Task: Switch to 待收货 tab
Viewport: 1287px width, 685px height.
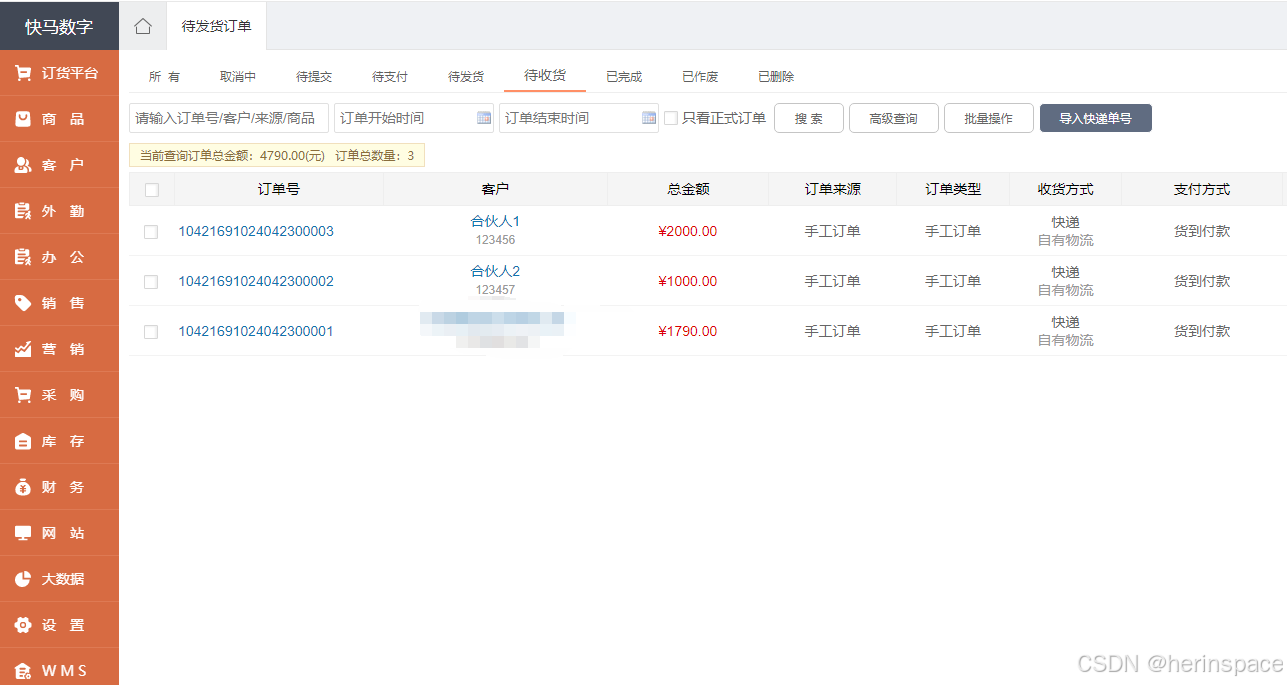Action: coord(545,76)
